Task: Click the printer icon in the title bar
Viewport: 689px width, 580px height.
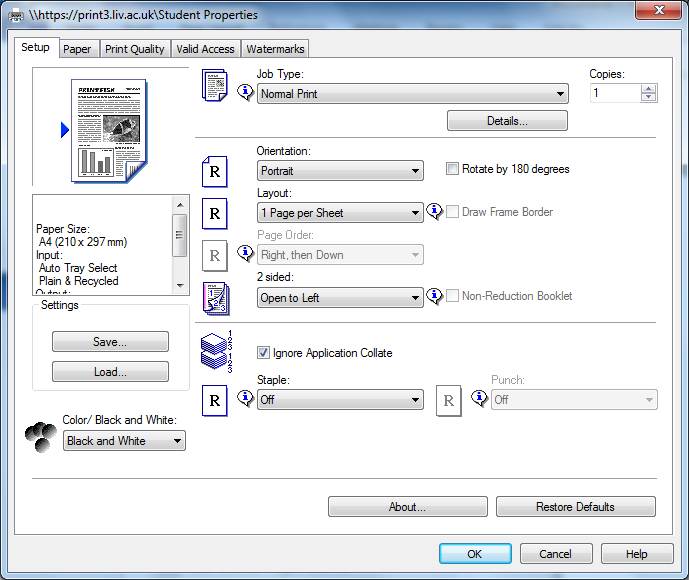Action: tap(16, 15)
